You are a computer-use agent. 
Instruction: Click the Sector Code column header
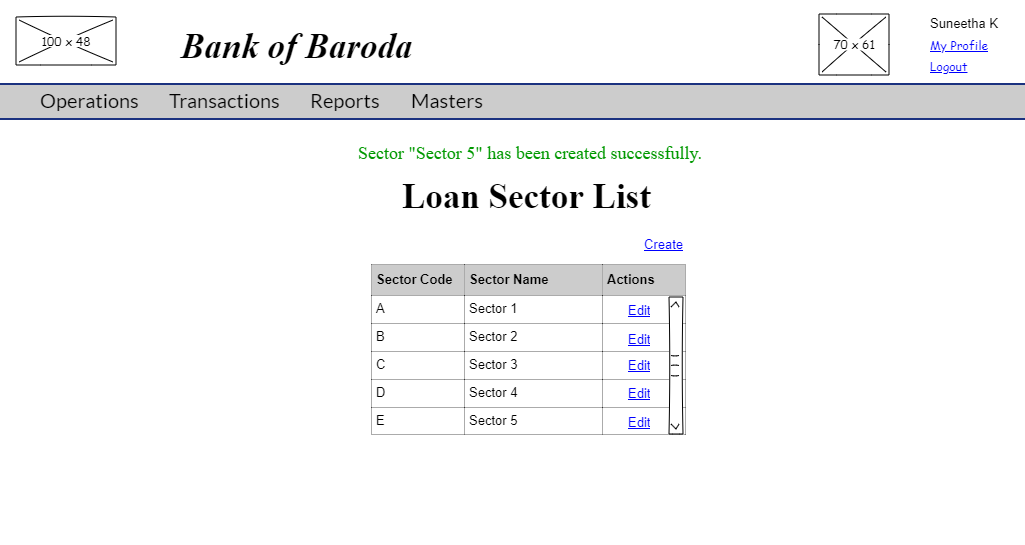point(415,280)
